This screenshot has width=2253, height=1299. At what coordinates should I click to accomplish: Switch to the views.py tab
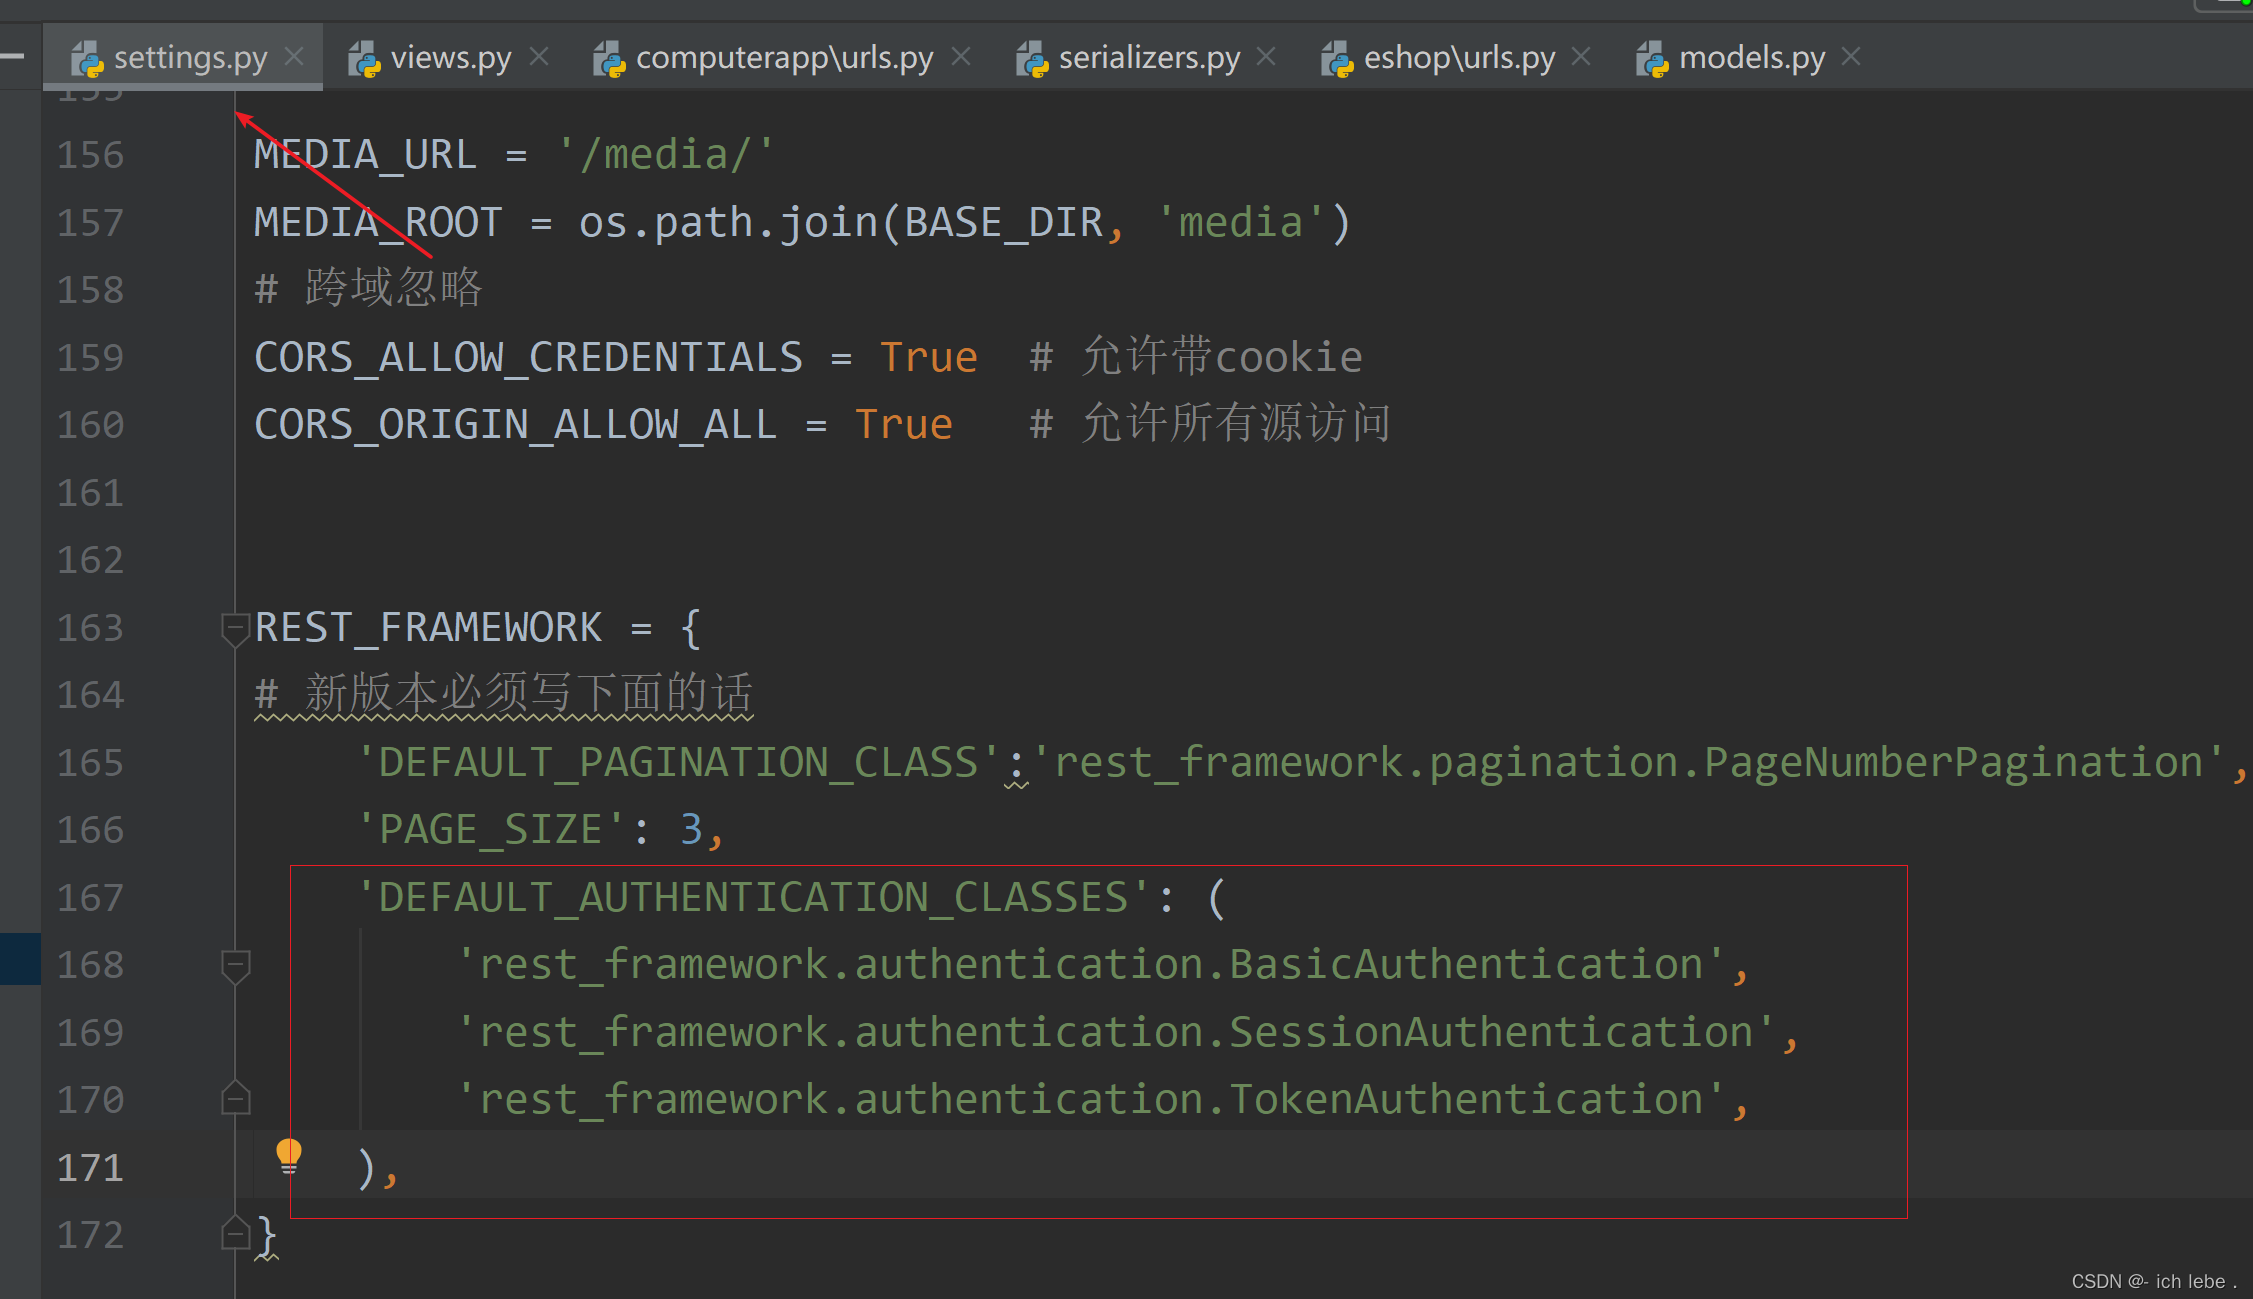coord(450,58)
